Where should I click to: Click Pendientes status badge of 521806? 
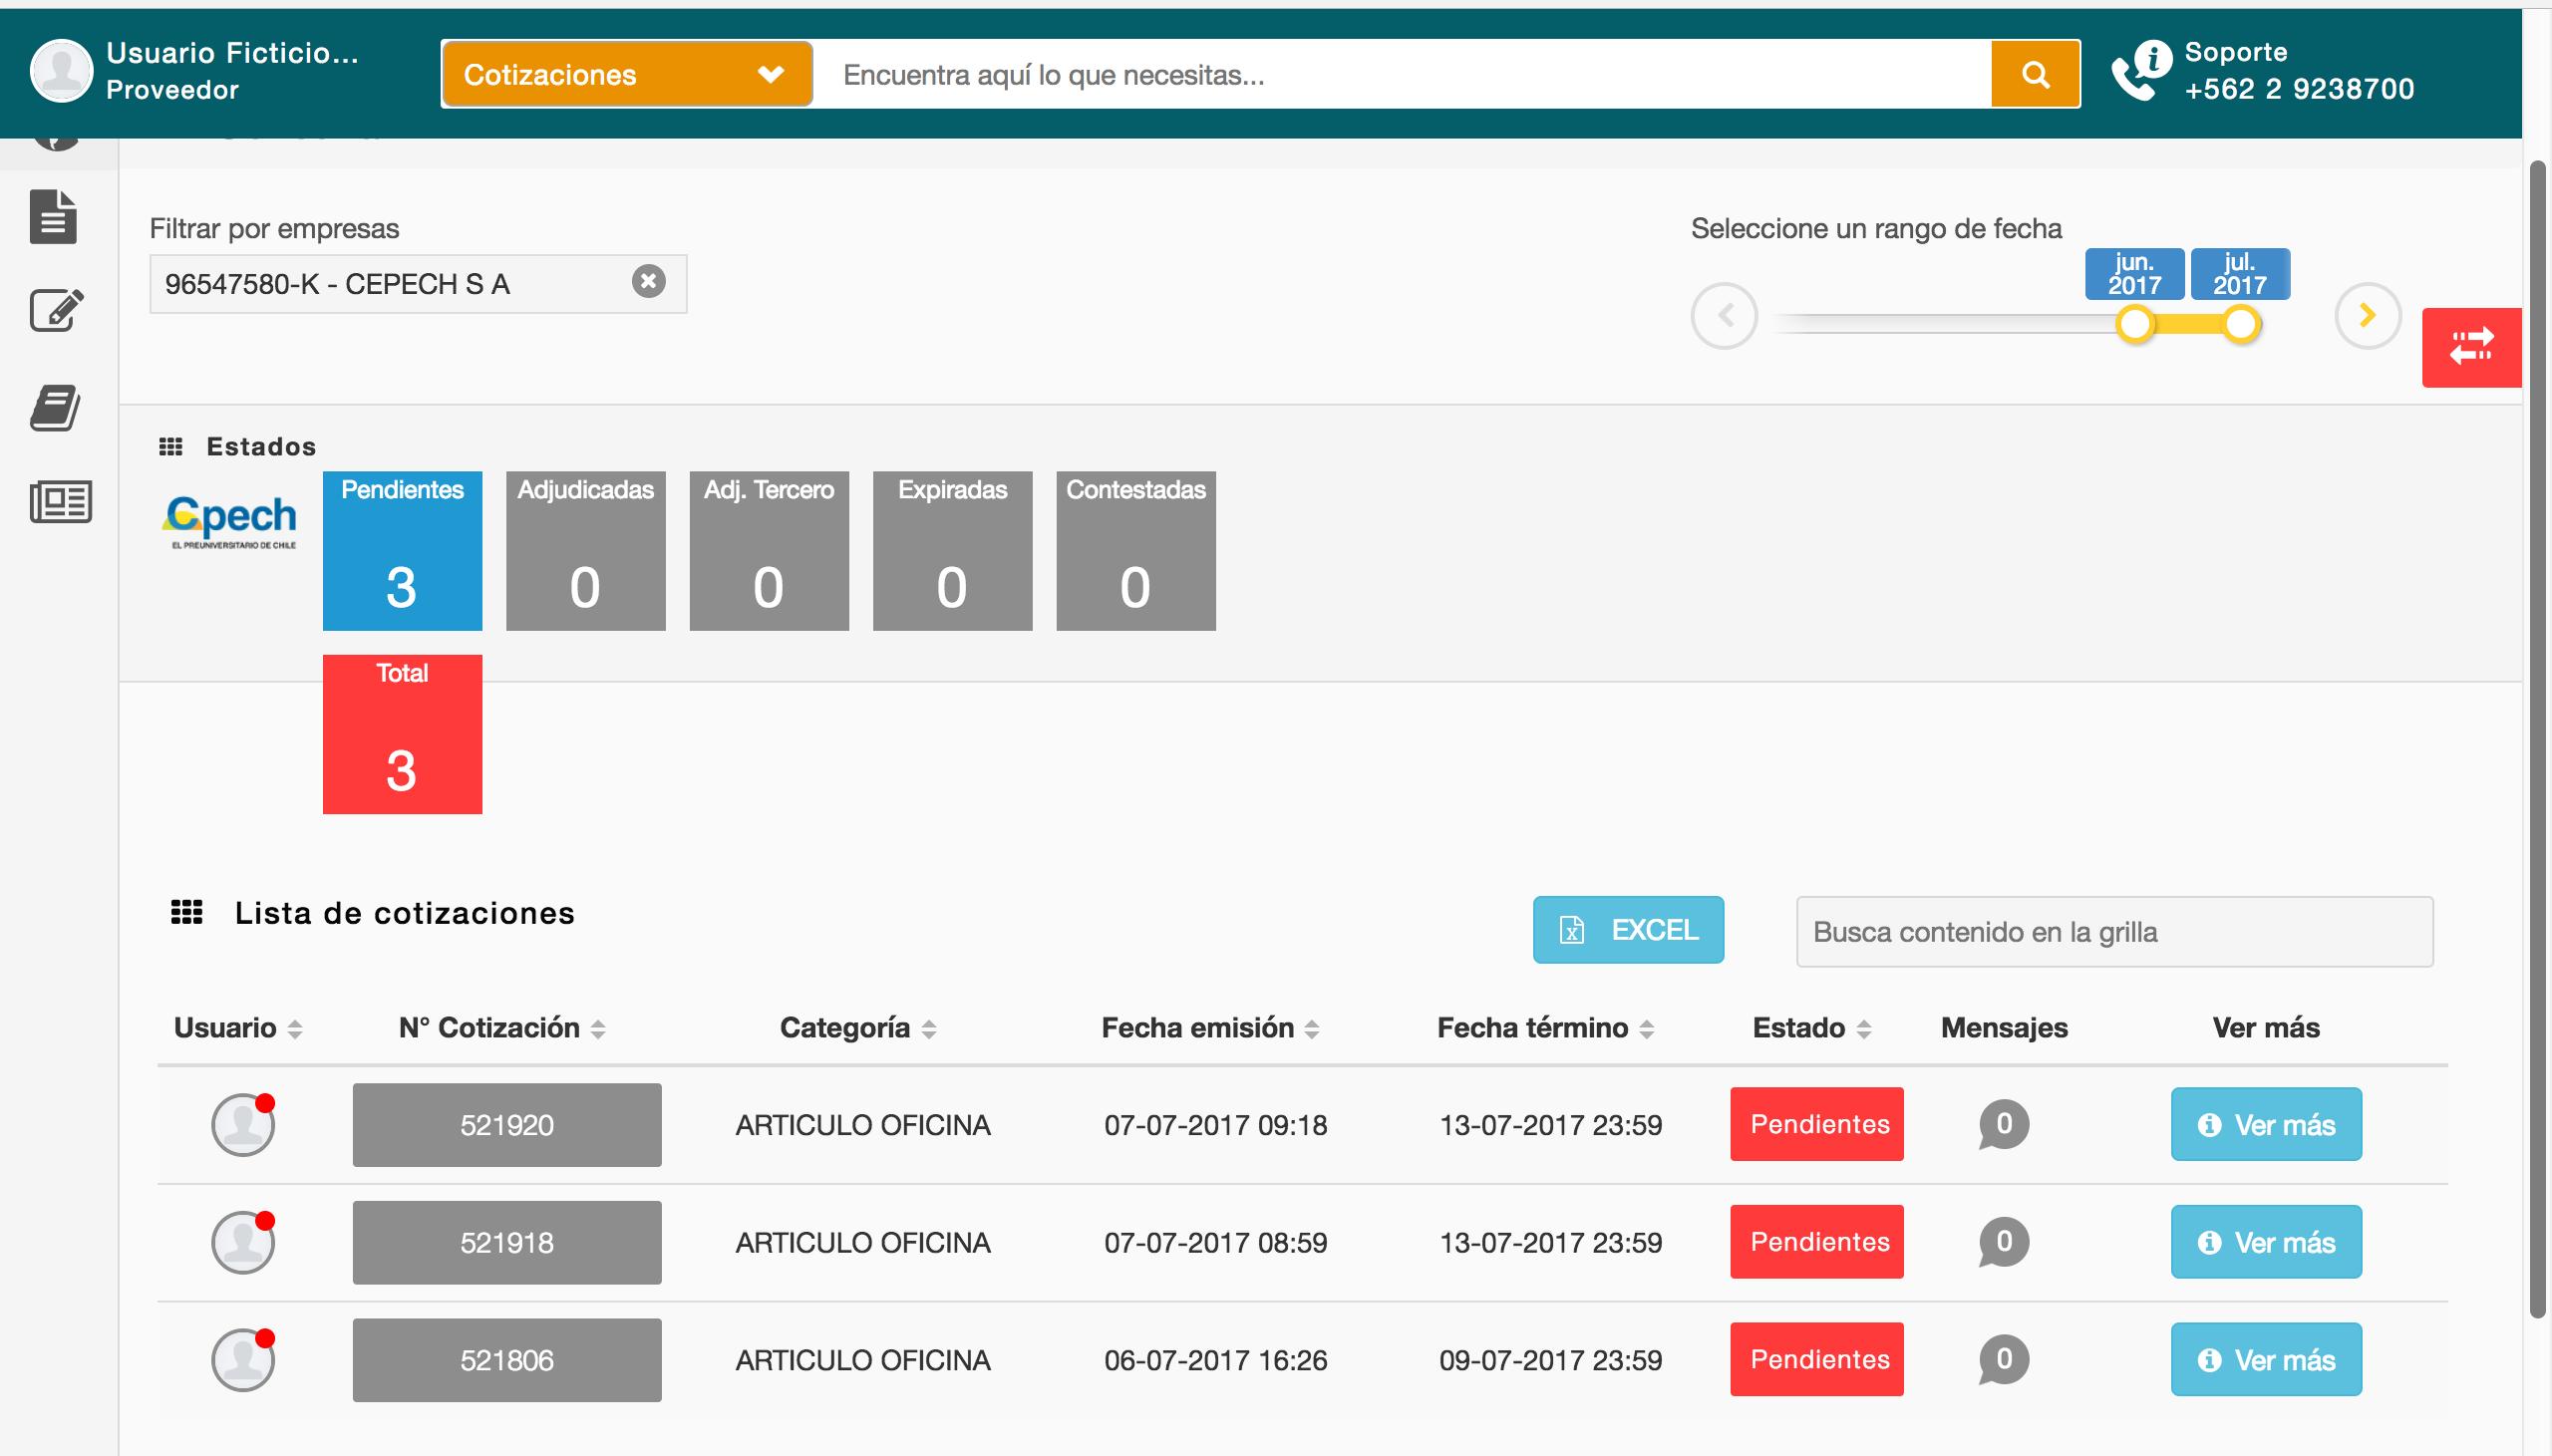point(1817,1359)
